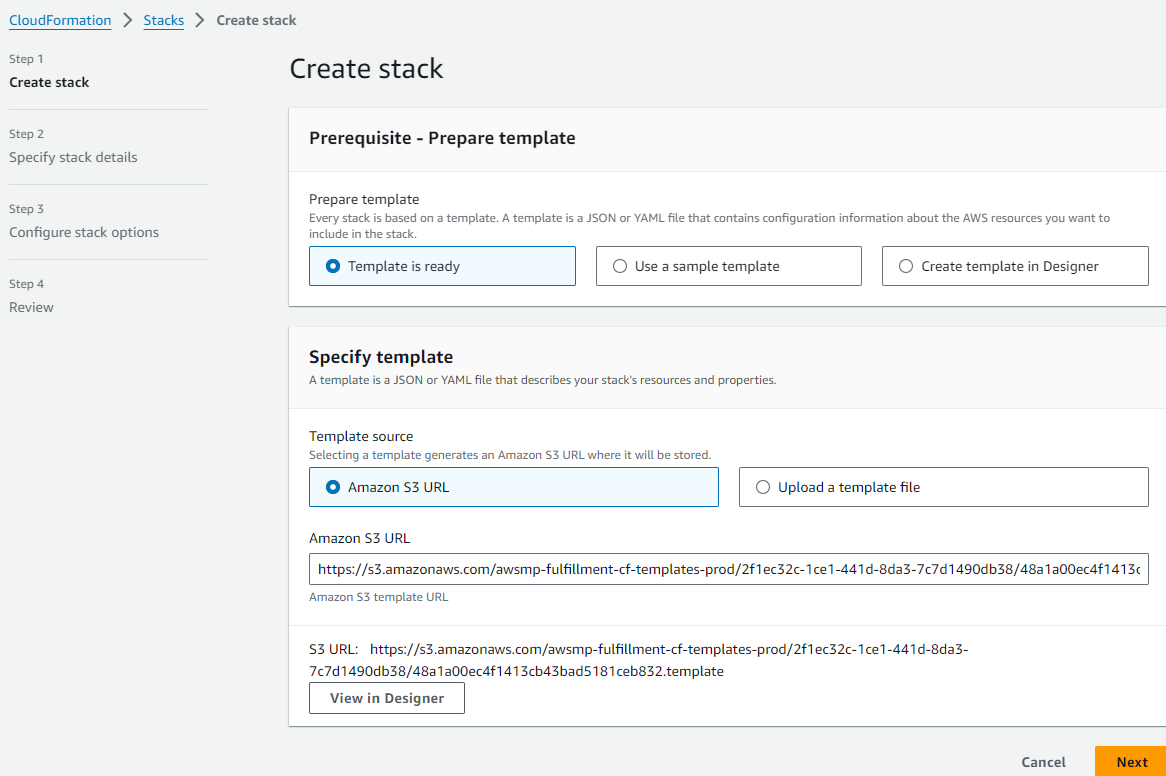Select Step 1 Create stack in sidebar

(x=49, y=83)
